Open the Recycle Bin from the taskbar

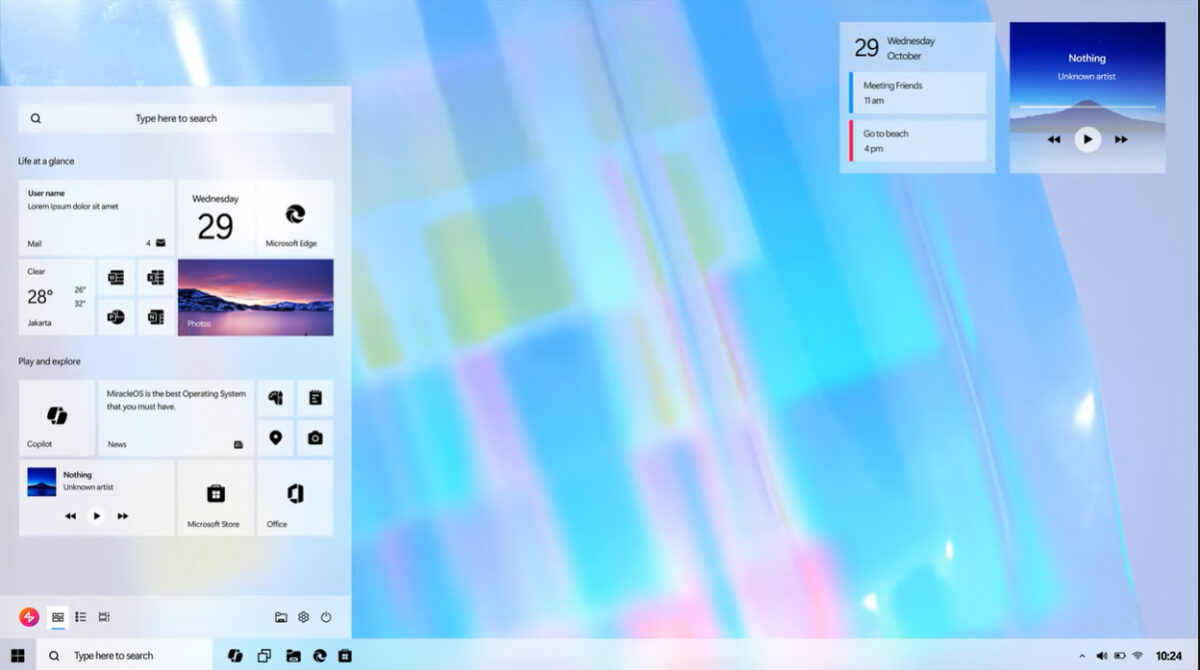click(x=345, y=655)
